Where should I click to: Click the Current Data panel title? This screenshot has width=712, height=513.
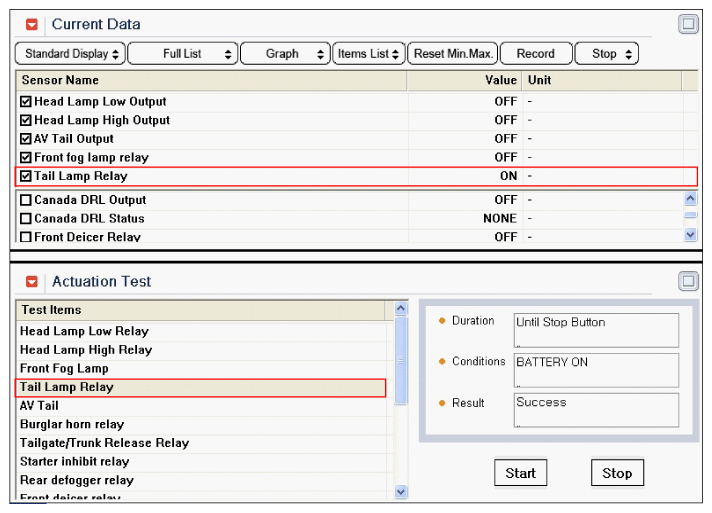pyautogui.click(x=96, y=24)
